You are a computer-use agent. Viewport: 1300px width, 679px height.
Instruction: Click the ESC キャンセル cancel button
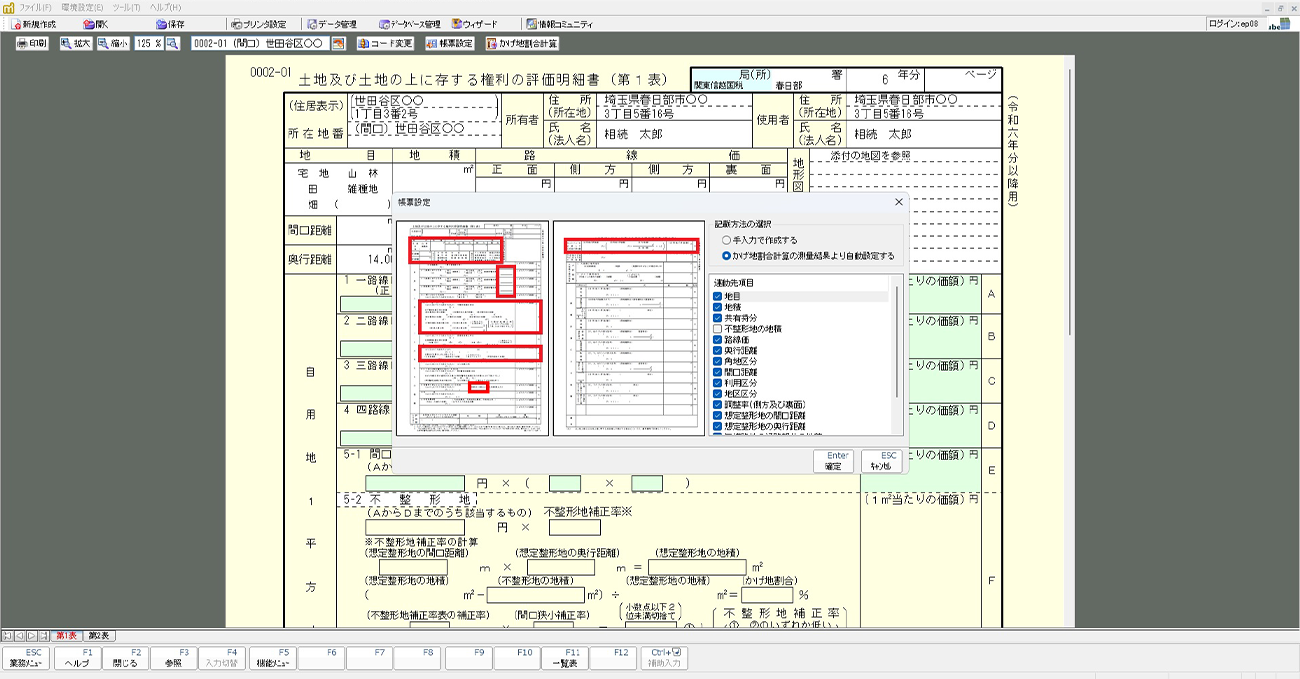(880, 461)
